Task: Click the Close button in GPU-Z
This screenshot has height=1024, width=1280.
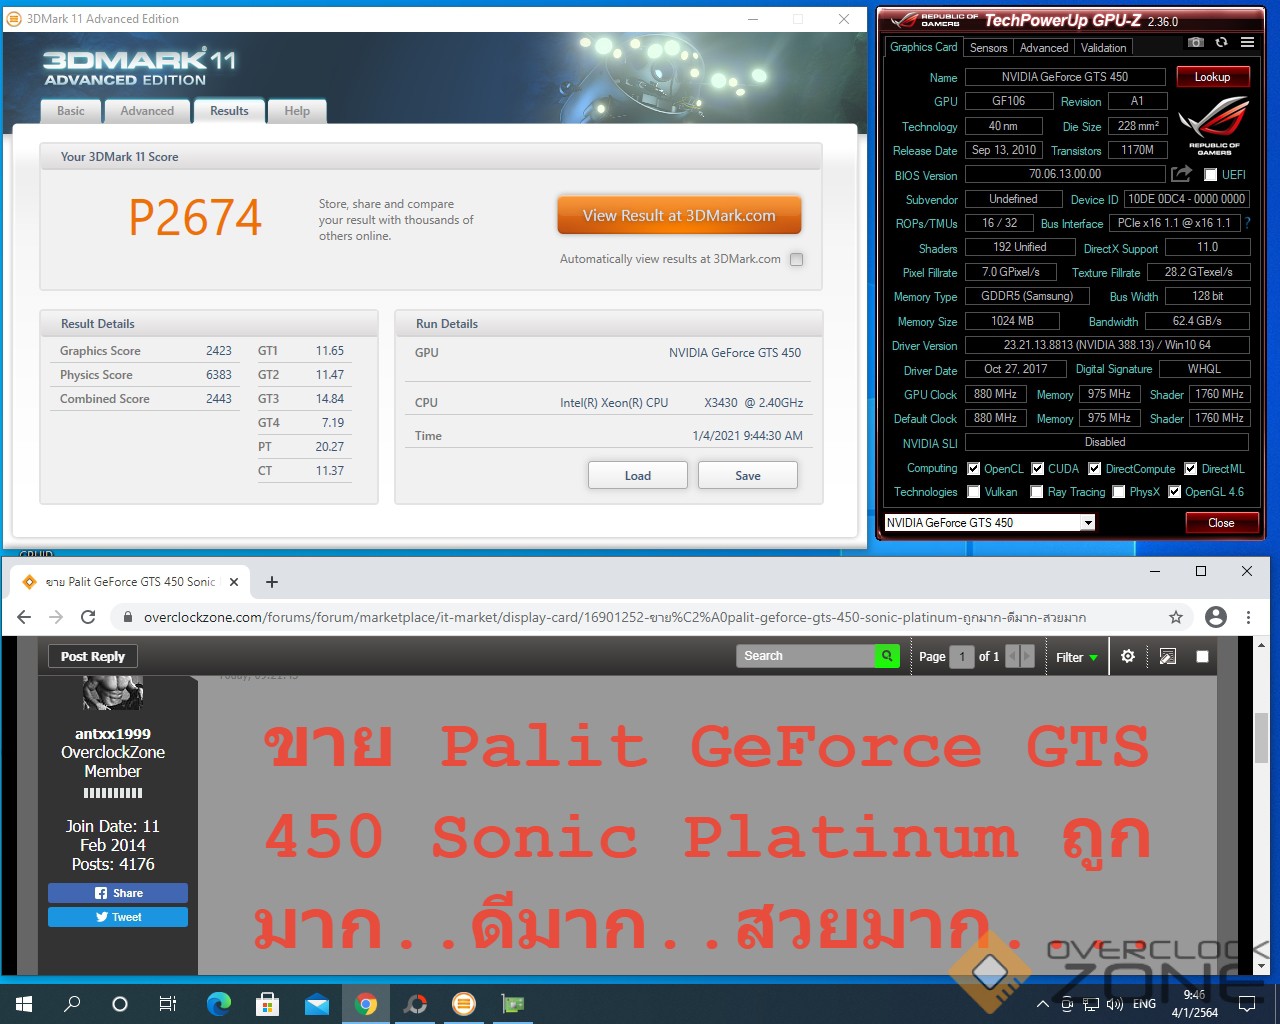Action: pos(1221,522)
